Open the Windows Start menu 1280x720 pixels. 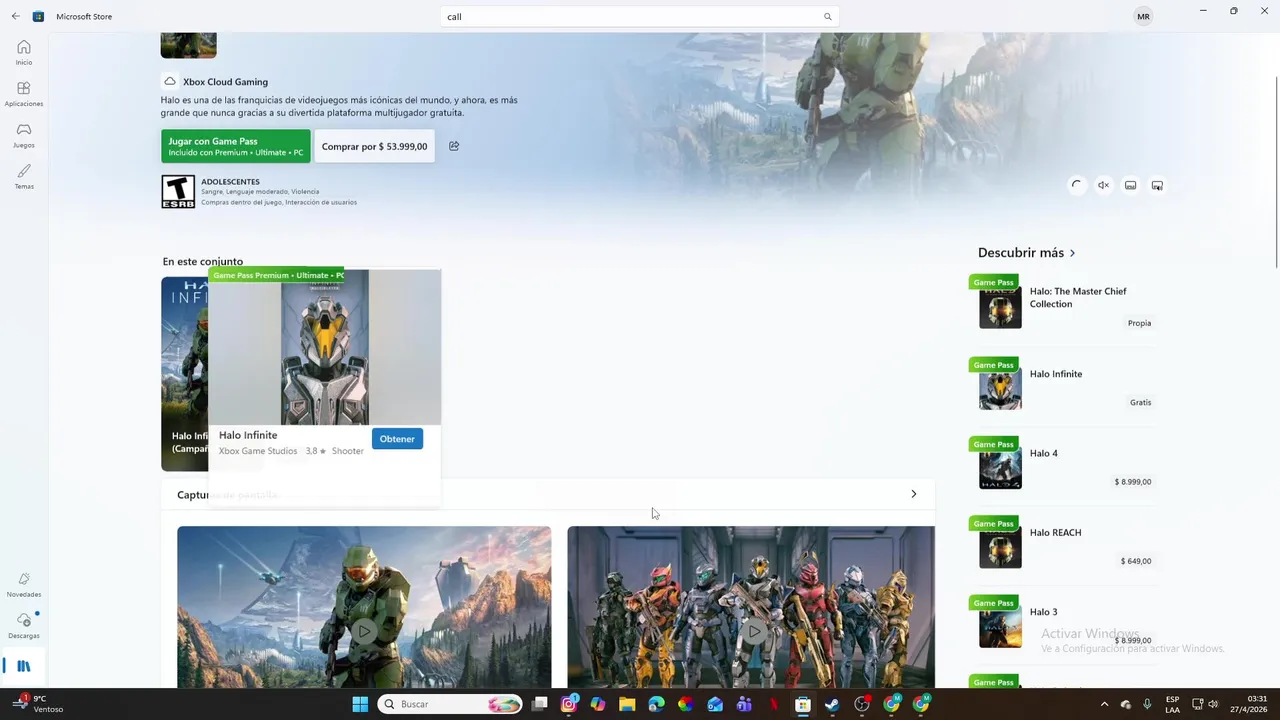(x=360, y=704)
